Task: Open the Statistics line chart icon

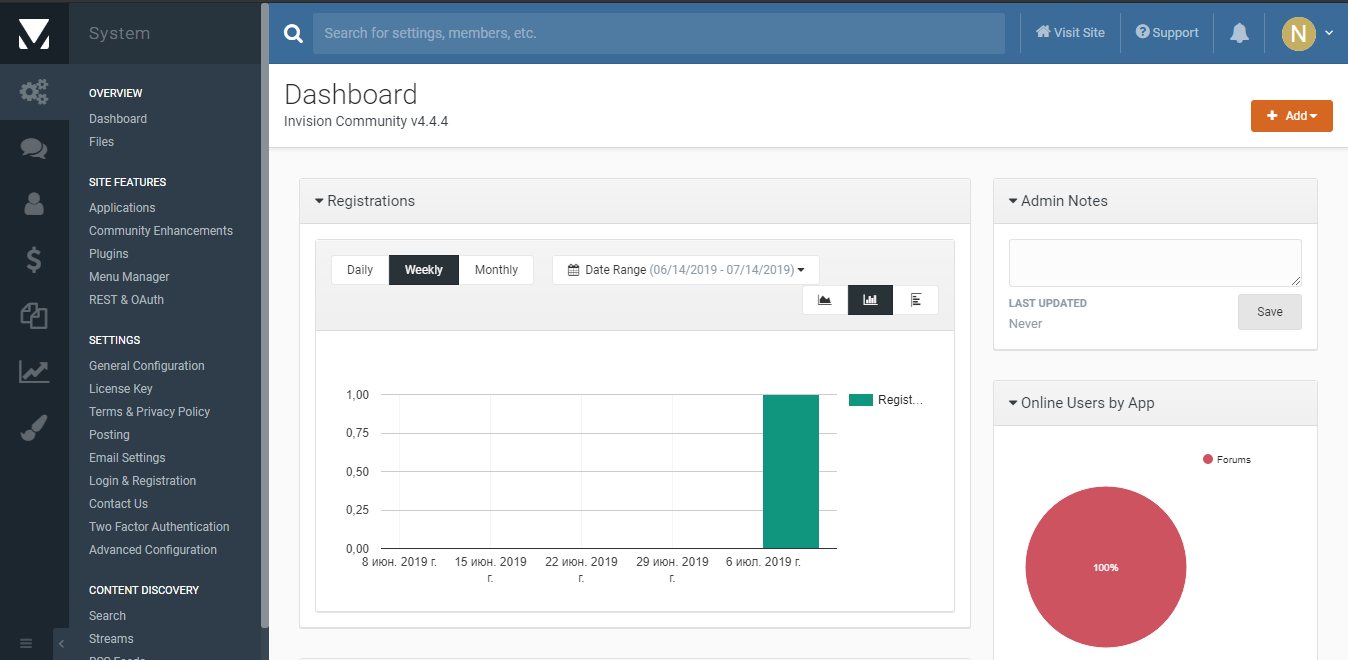Action: 34,372
